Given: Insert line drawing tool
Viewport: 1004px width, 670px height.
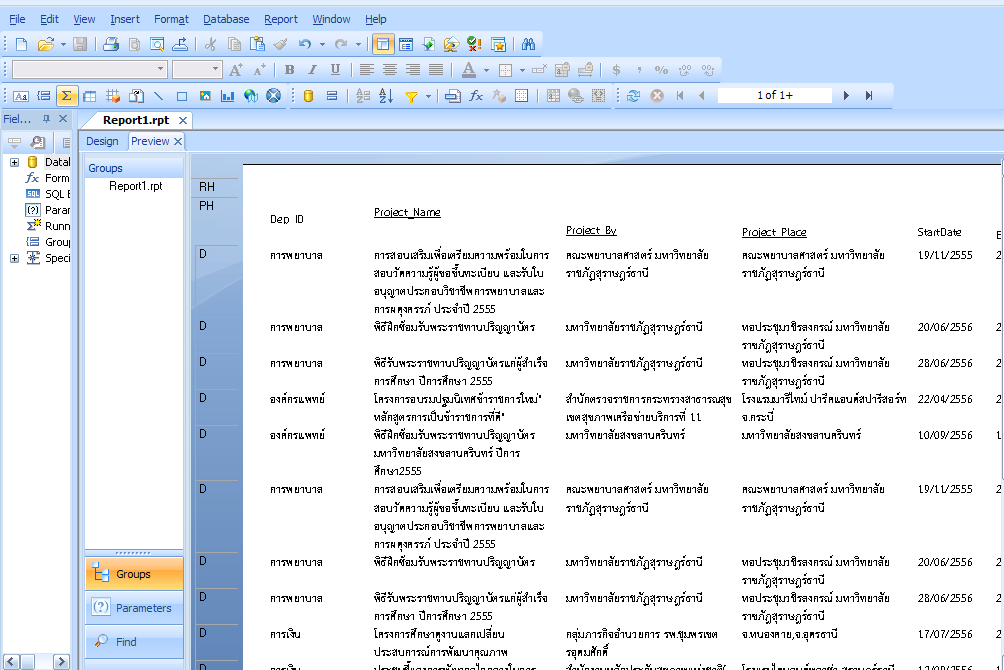Looking at the screenshot, I should pyautogui.click(x=159, y=96).
